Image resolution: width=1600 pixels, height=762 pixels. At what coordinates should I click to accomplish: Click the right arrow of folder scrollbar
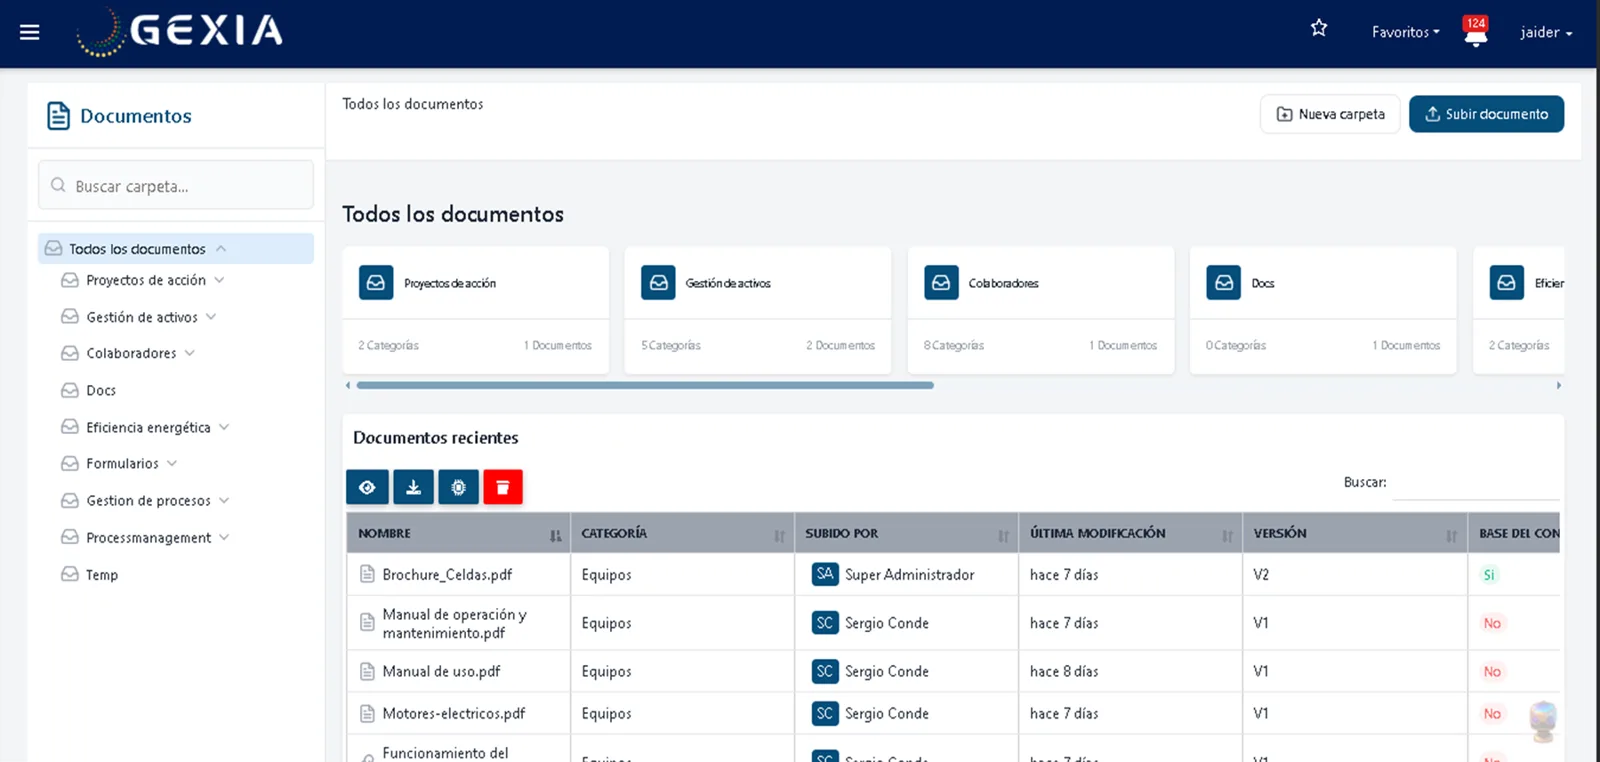tap(1558, 385)
